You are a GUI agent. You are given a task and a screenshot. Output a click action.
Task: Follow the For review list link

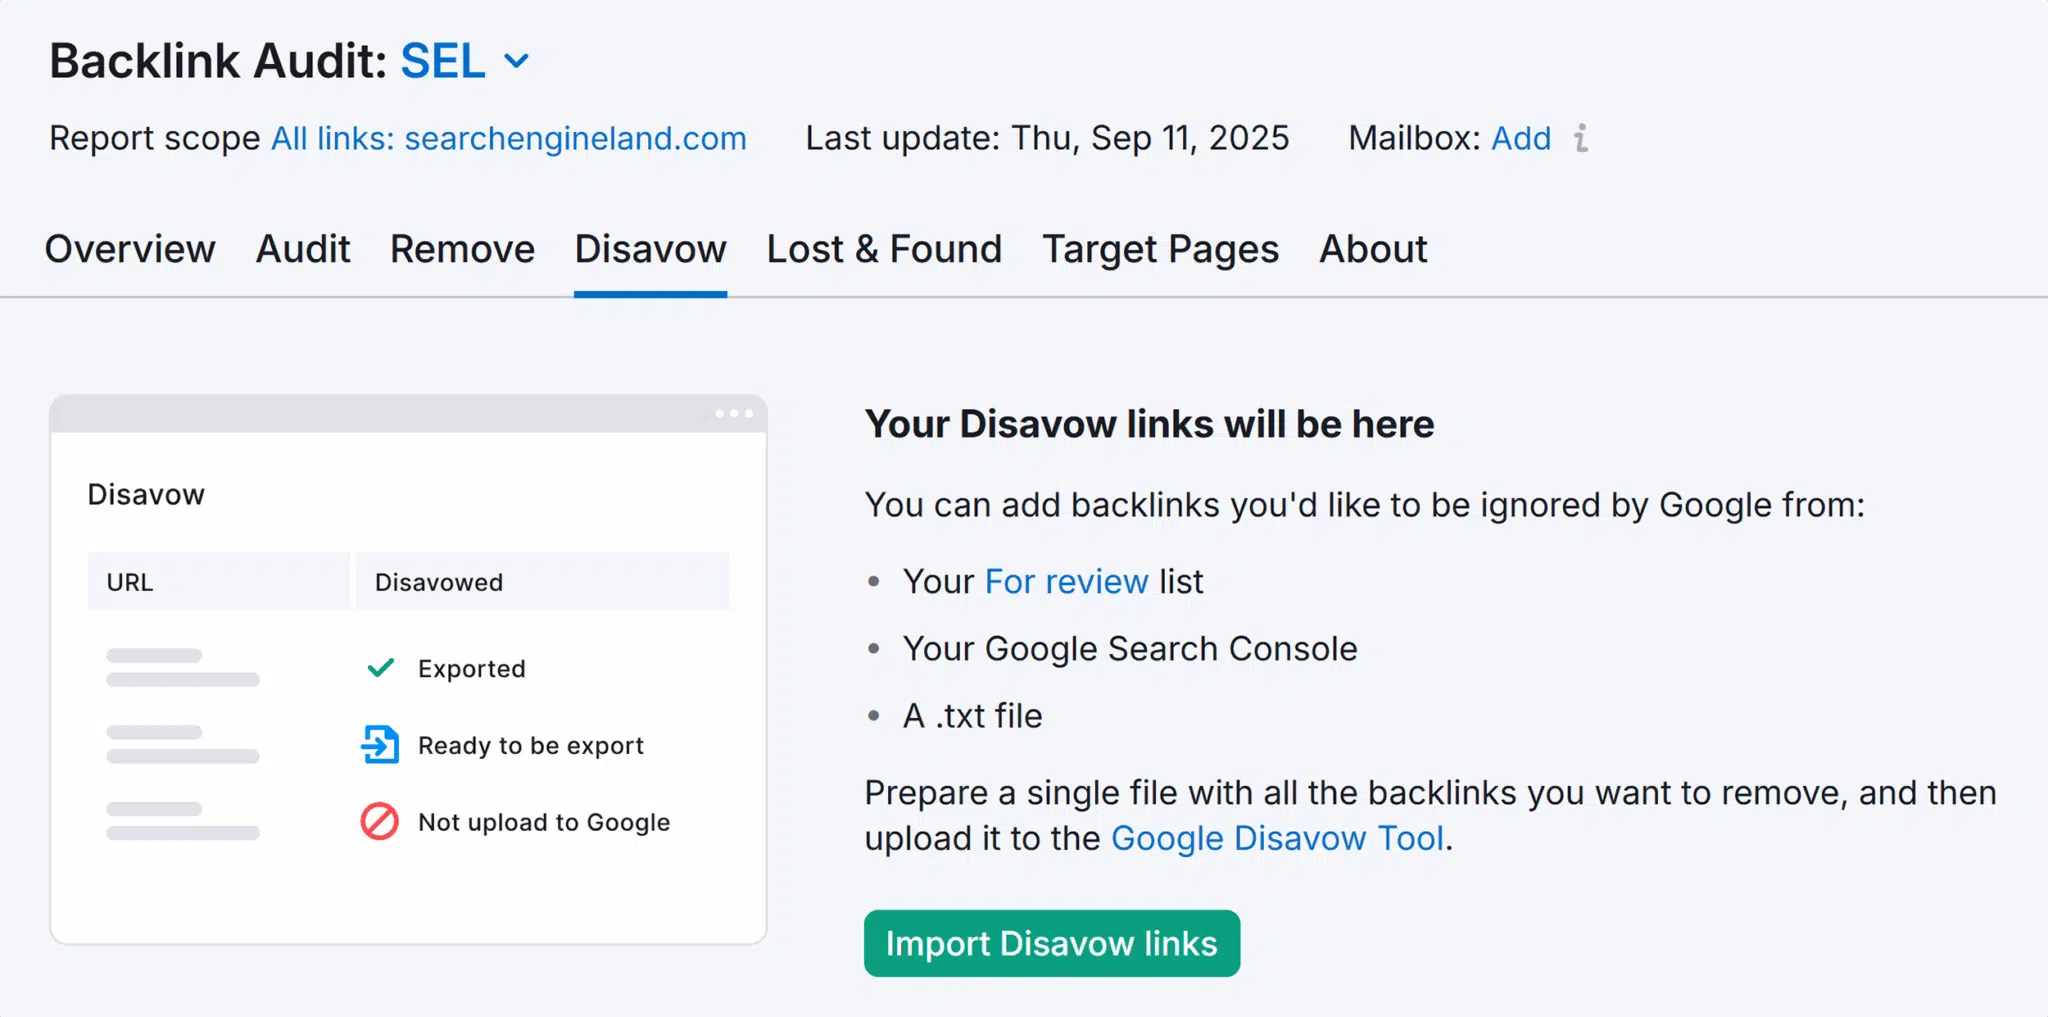[x=1066, y=581]
